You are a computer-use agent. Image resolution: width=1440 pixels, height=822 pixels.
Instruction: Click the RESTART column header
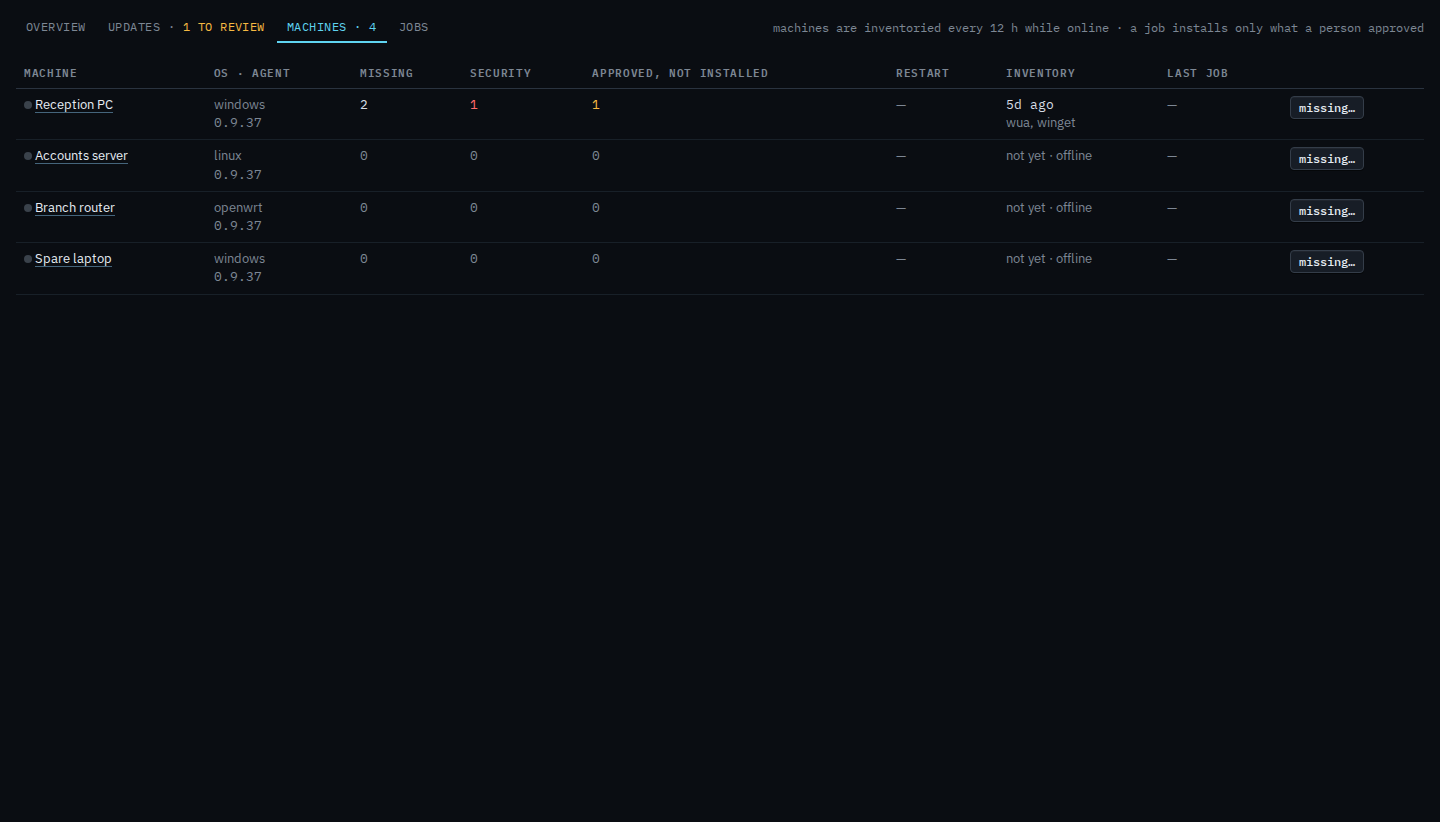tap(922, 73)
